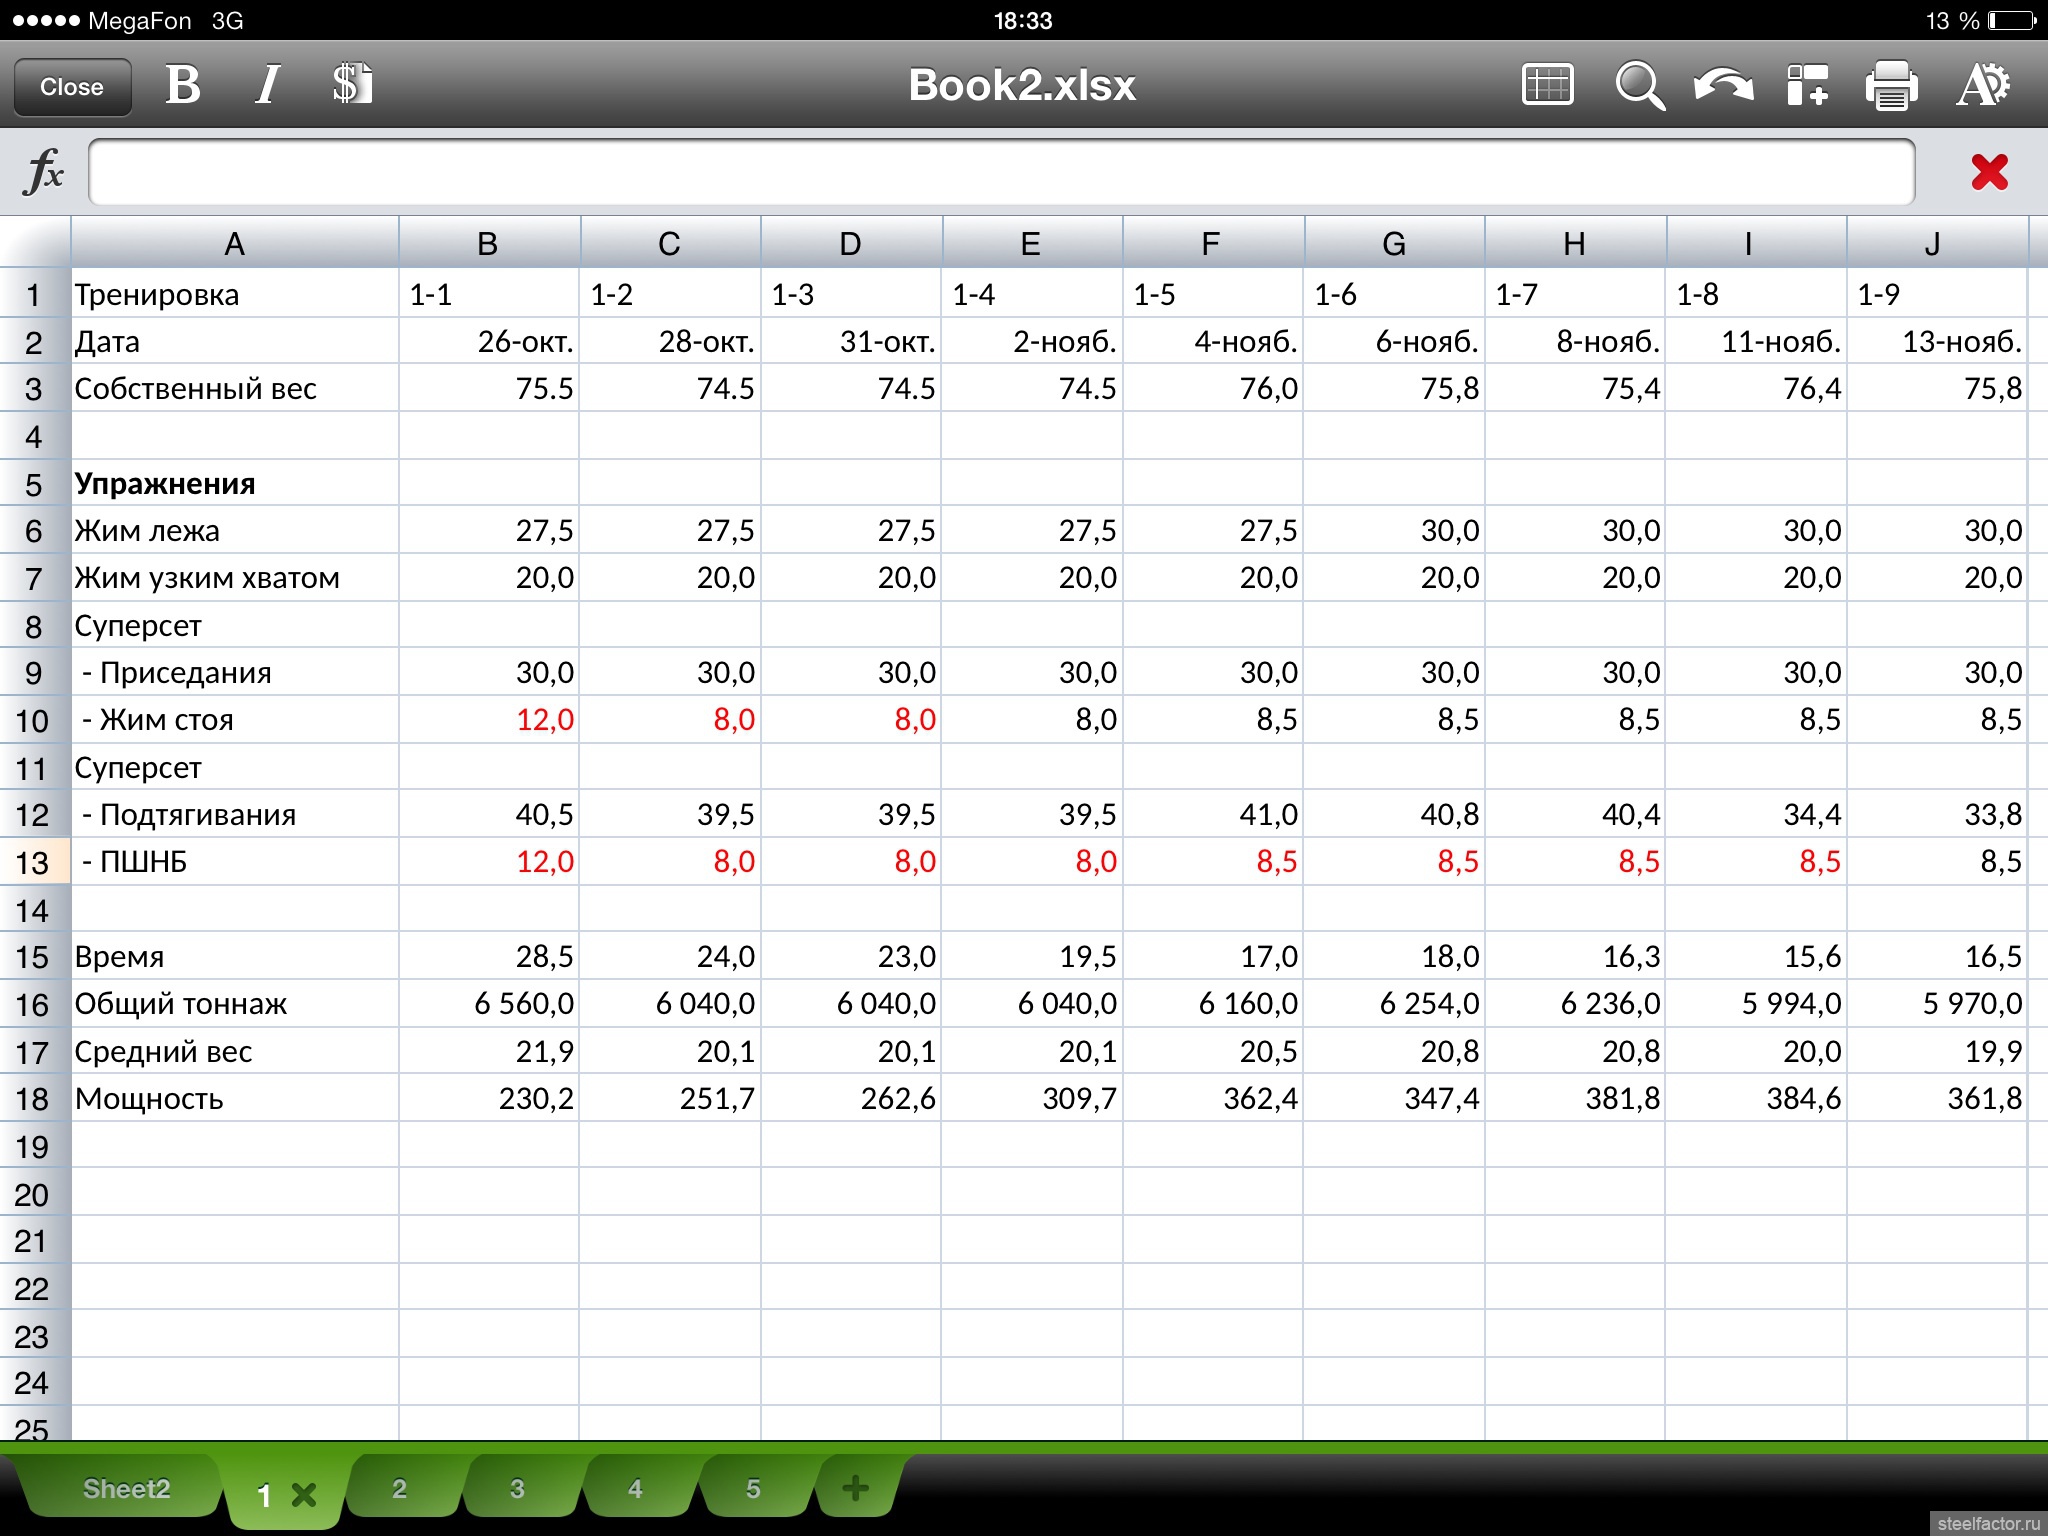The width and height of the screenshot is (2048, 1536).
Task: Toggle bold formatting with B icon
Action: 183,85
